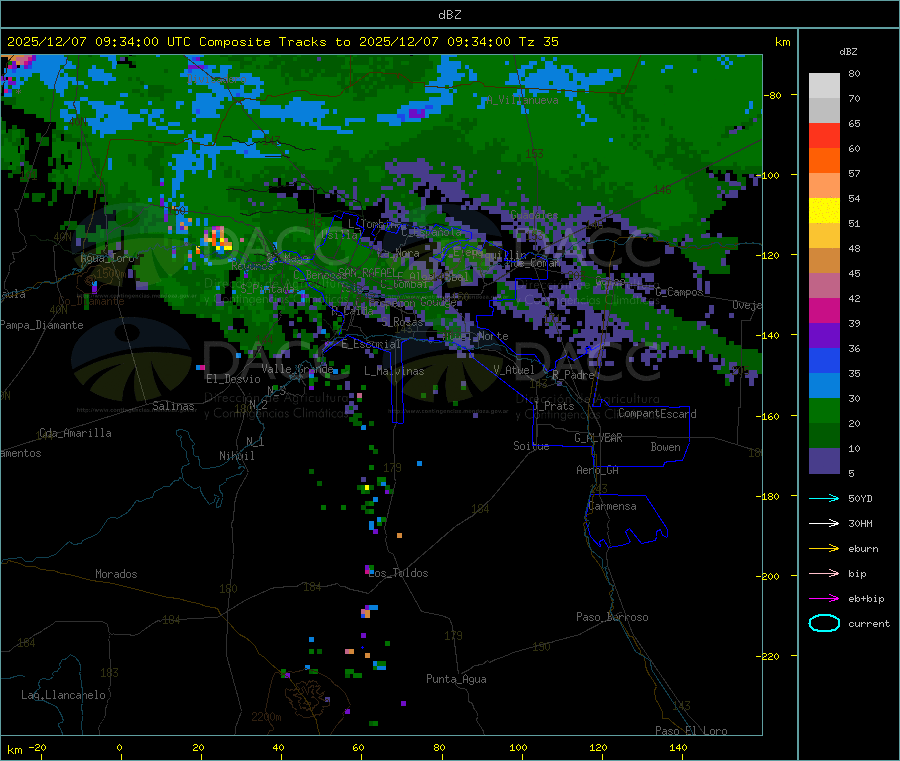The width and height of the screenshot is (900, 761).
Task: Click the 65 dBZ red color swatch
Action: (824, 135)
